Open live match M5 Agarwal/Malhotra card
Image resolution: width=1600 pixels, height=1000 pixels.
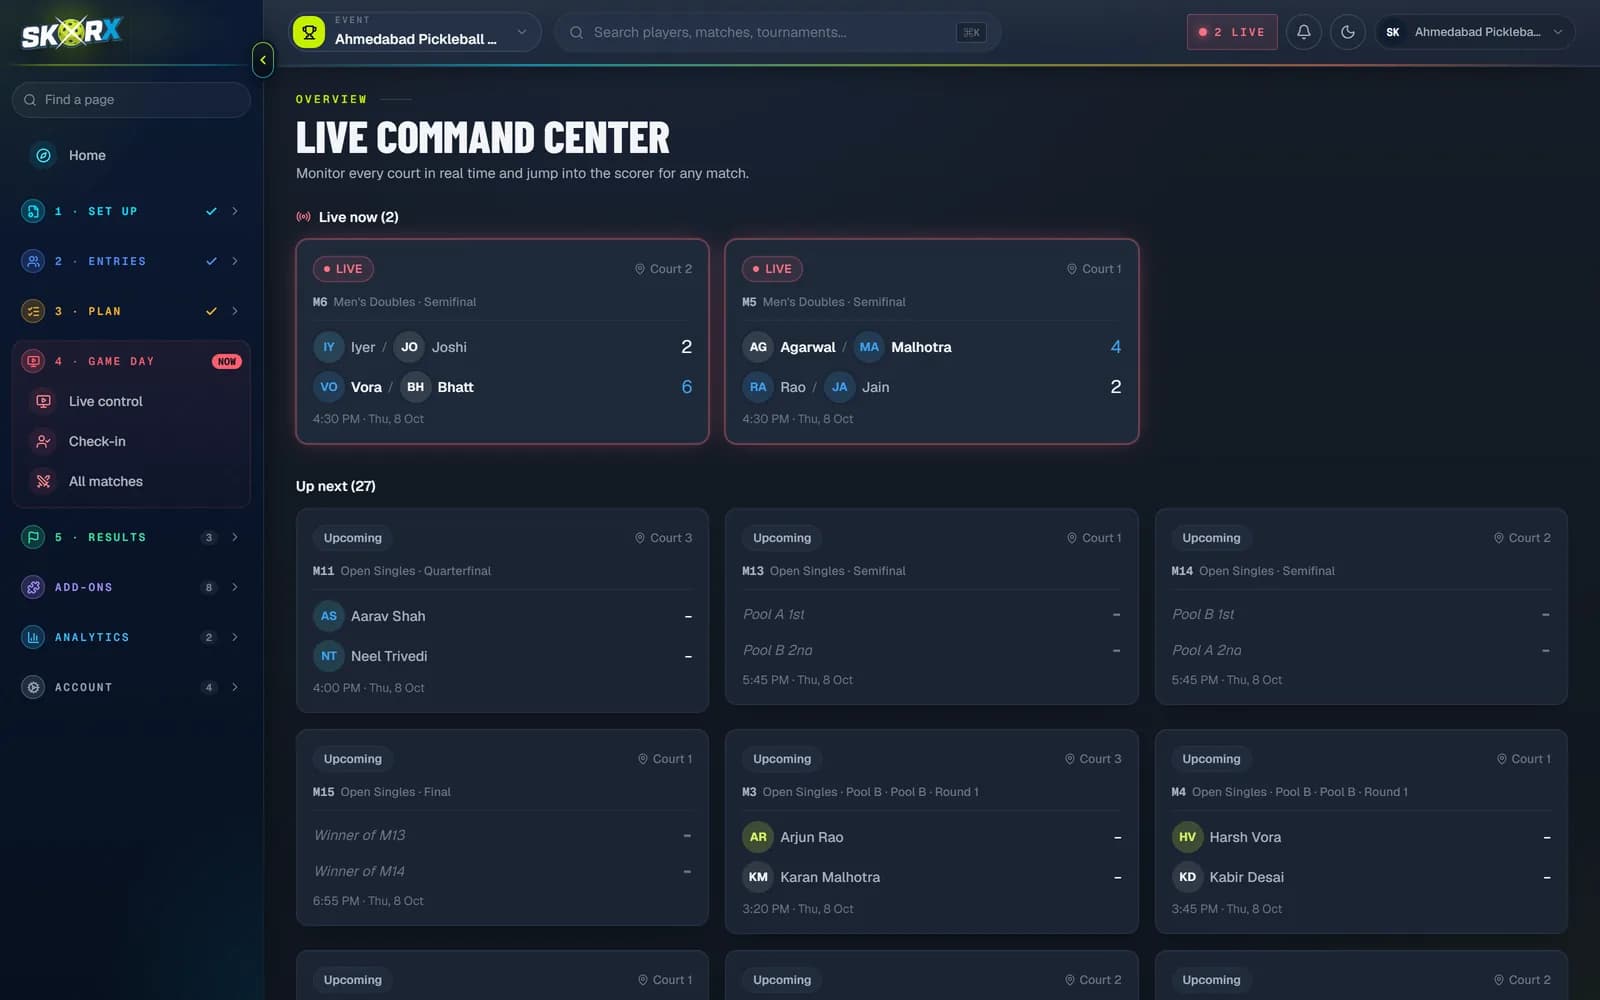click(932, 341)
